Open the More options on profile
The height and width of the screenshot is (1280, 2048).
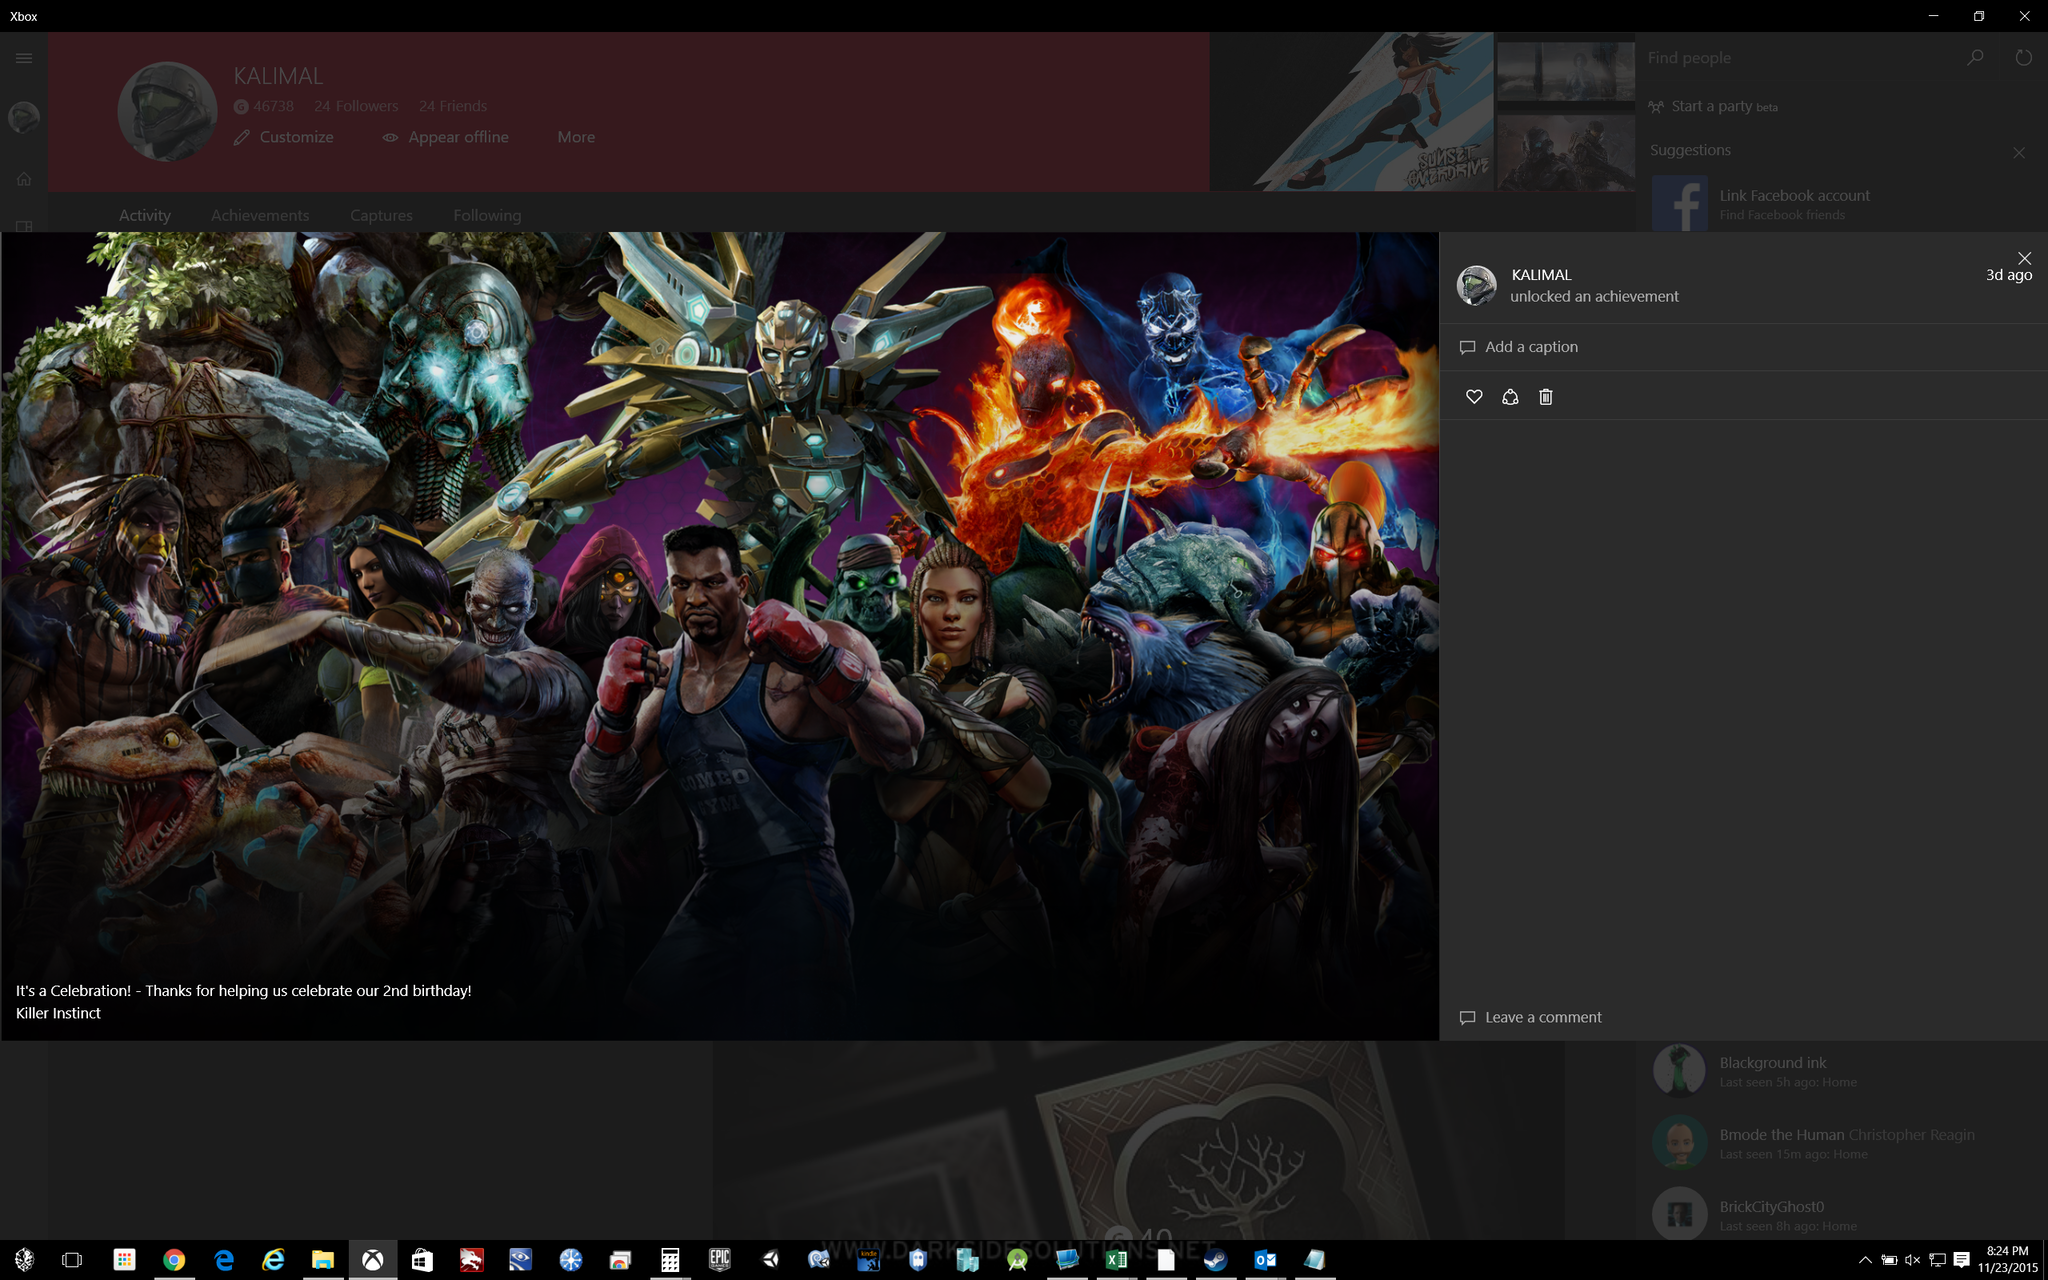(x=576, y=137)
